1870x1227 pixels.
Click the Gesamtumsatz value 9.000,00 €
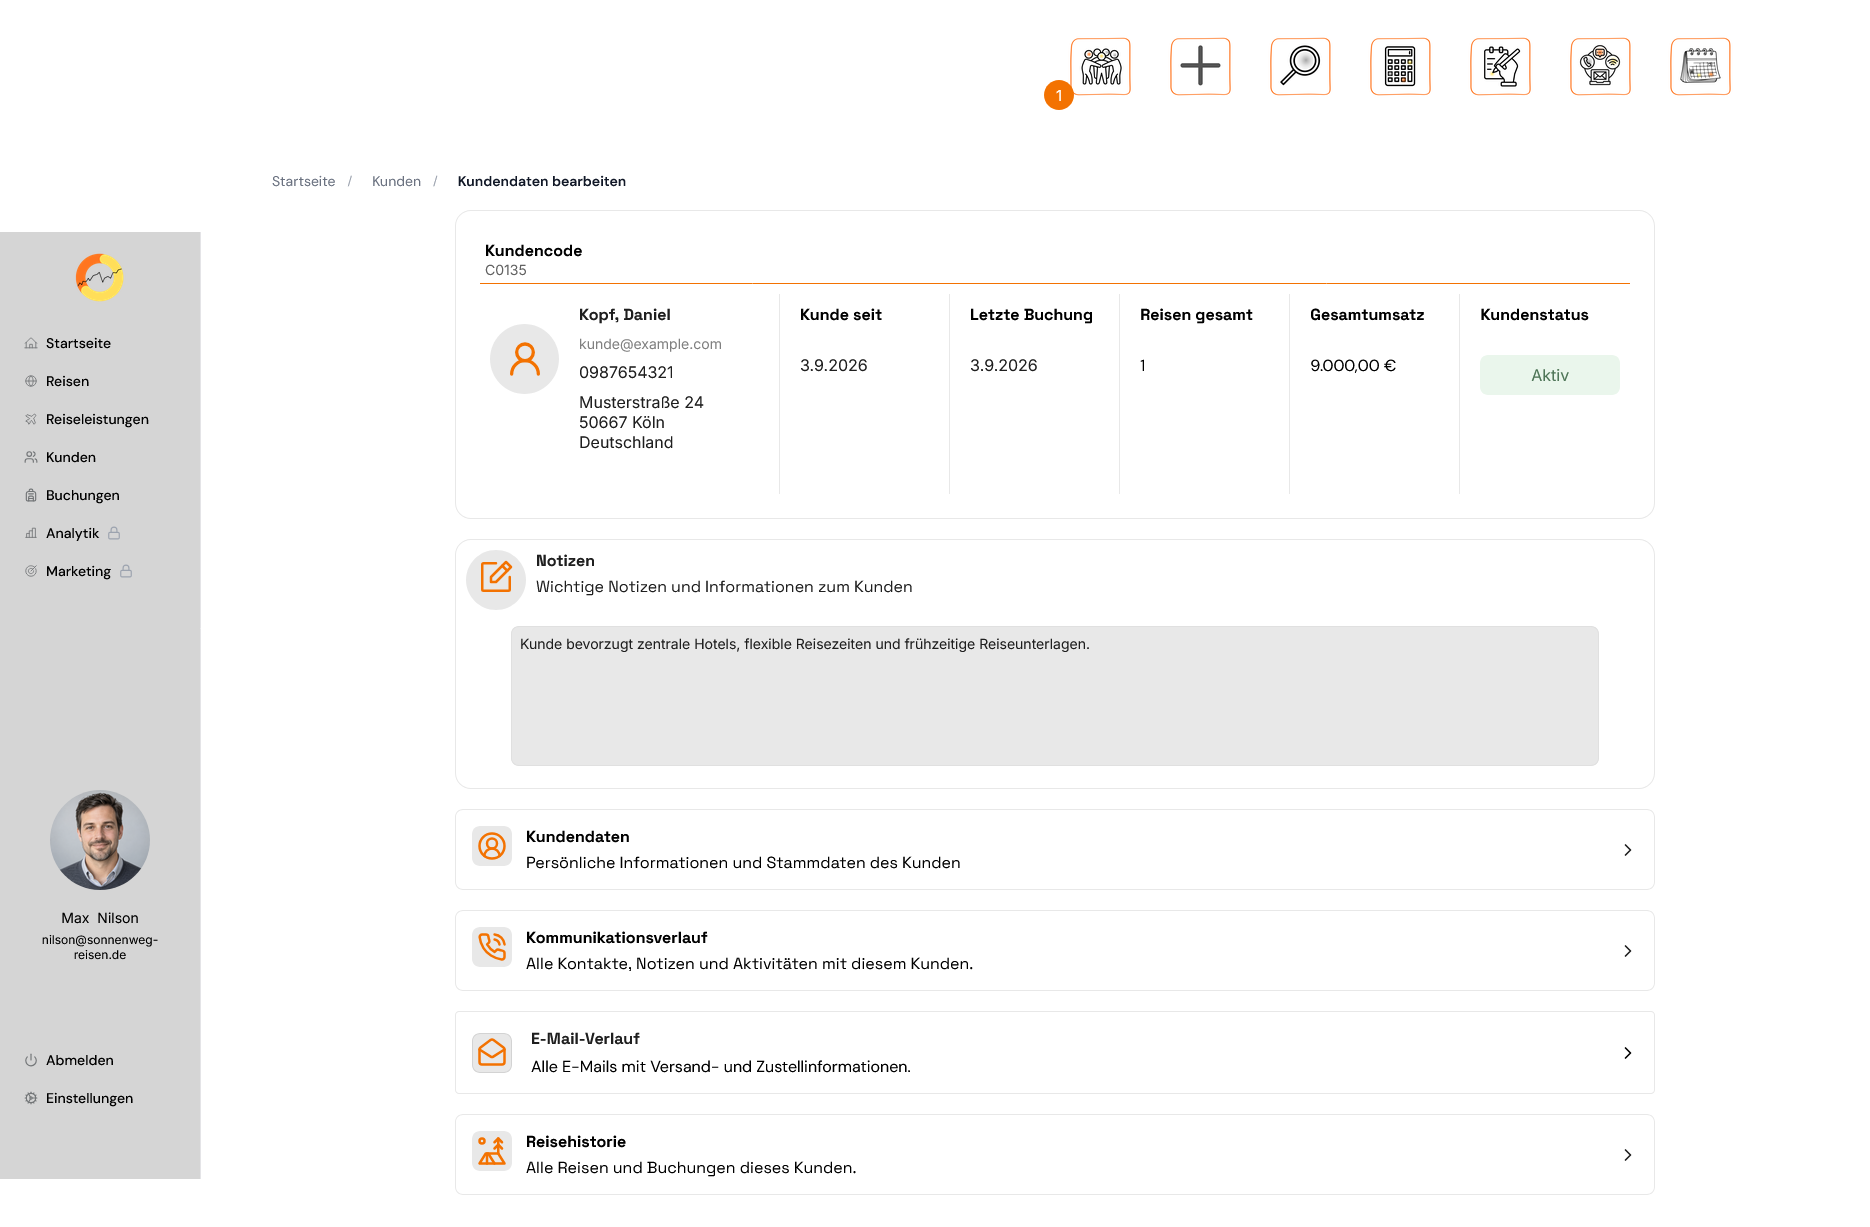click(1353, 365)
